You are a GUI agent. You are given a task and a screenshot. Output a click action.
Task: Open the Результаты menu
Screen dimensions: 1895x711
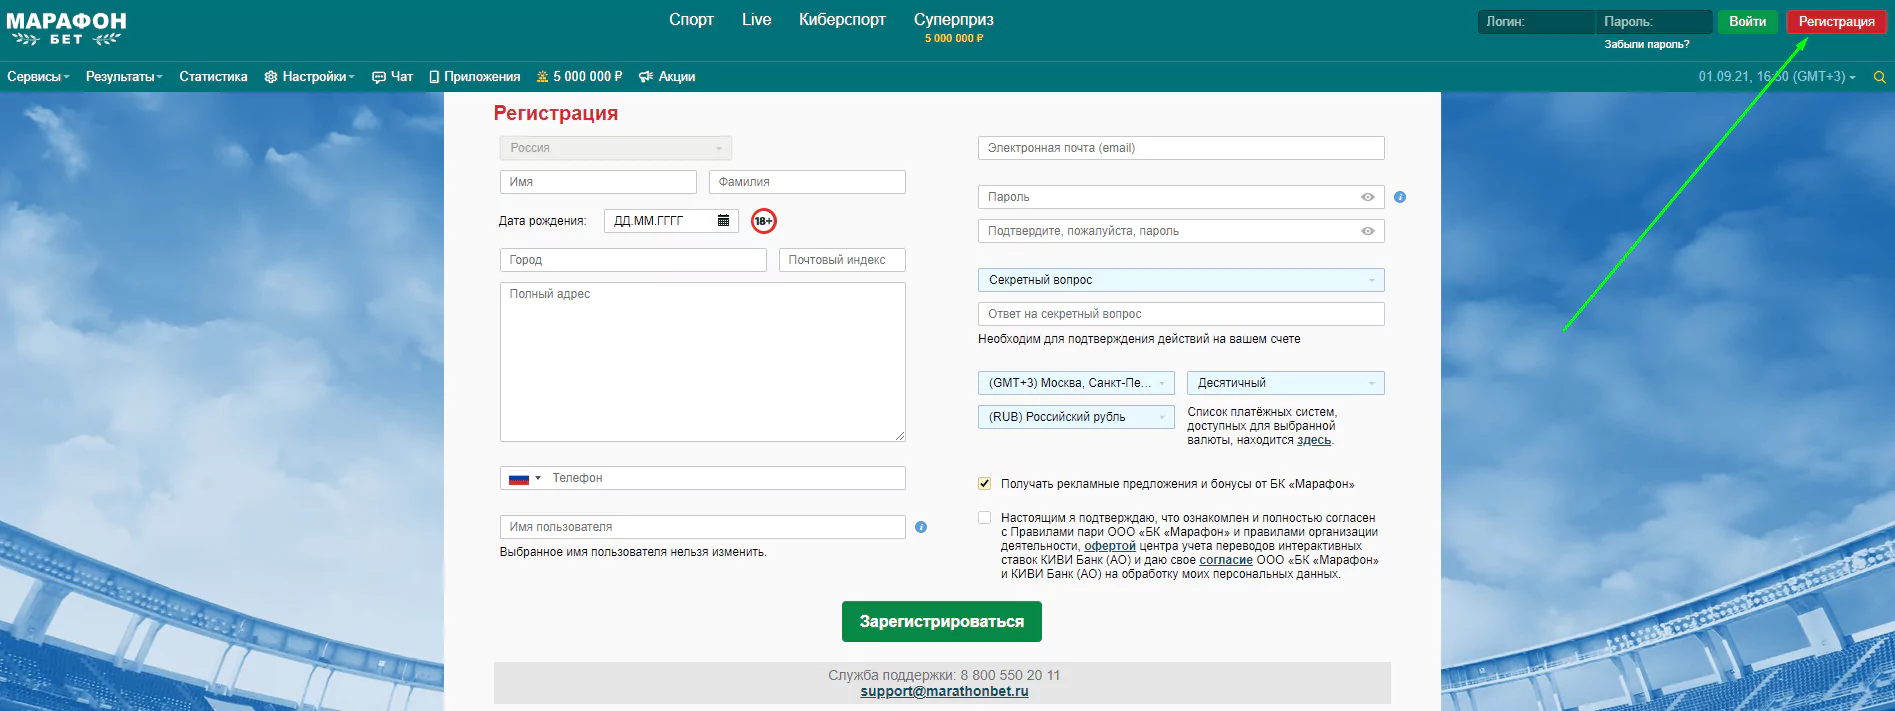tap(123, 77)
